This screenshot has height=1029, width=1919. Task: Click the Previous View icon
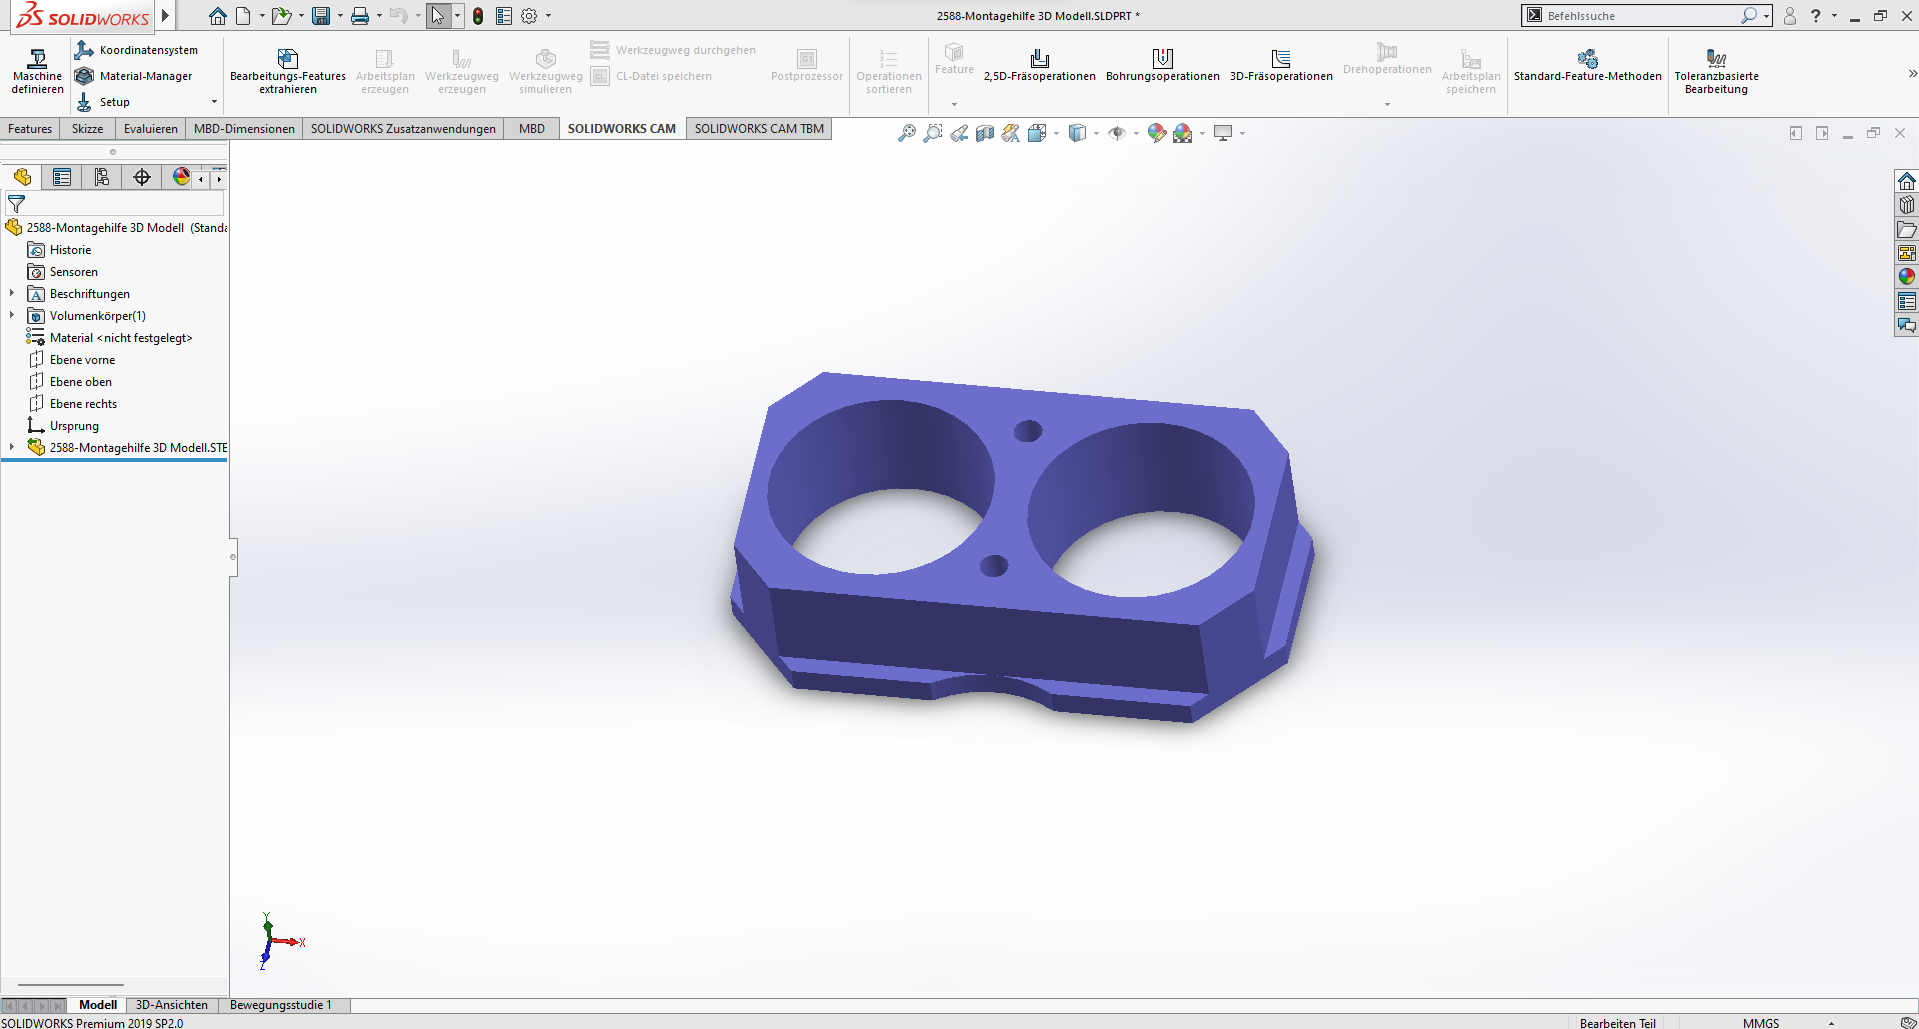point(959,133)
